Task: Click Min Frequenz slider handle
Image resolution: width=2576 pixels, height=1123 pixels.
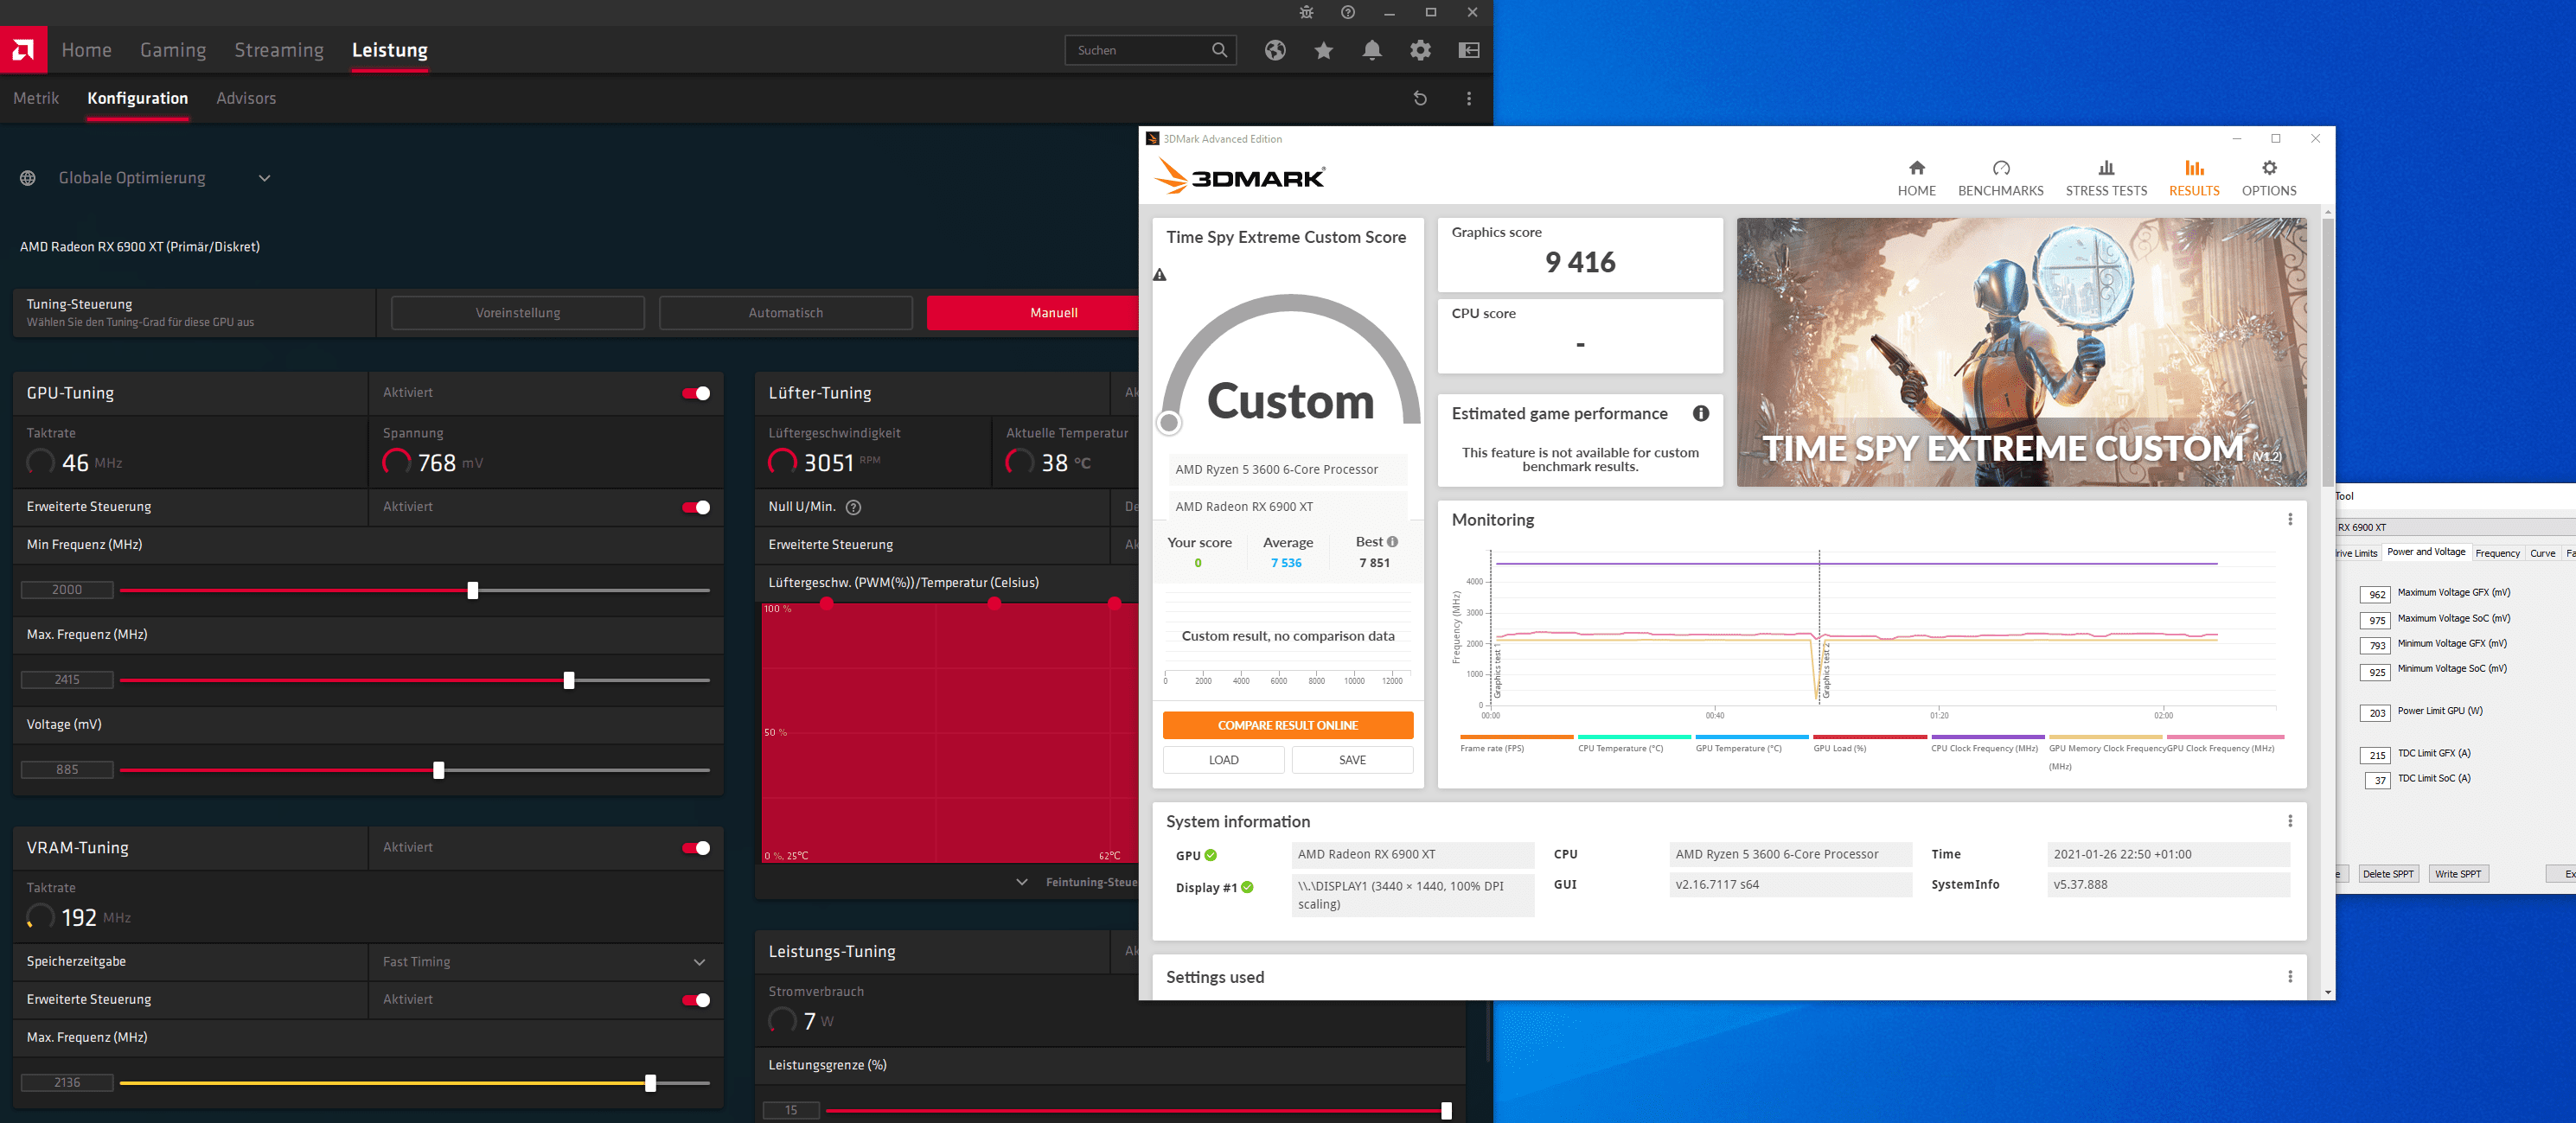Action: (x=473, y=590)
